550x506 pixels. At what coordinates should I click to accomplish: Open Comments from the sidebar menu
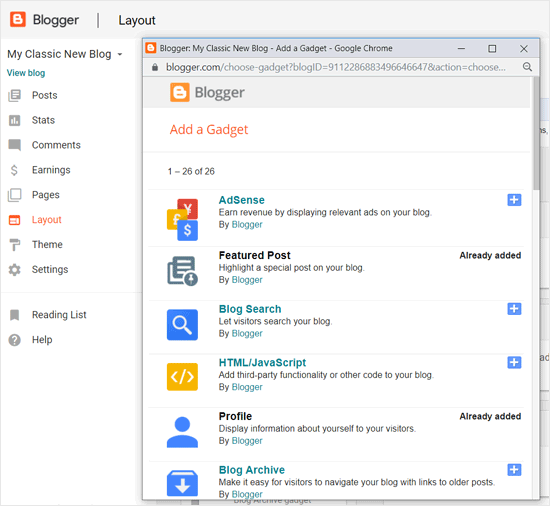[56, 145]
